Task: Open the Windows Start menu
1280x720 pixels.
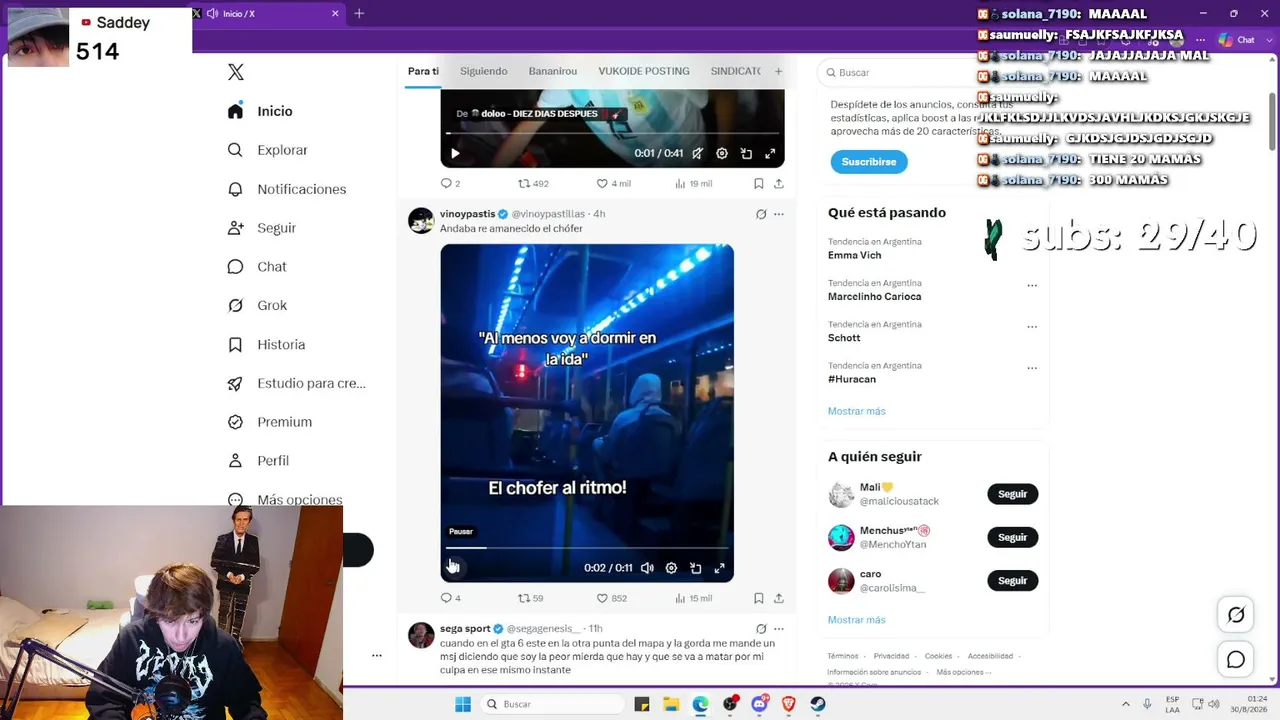Action: (463, 704)
